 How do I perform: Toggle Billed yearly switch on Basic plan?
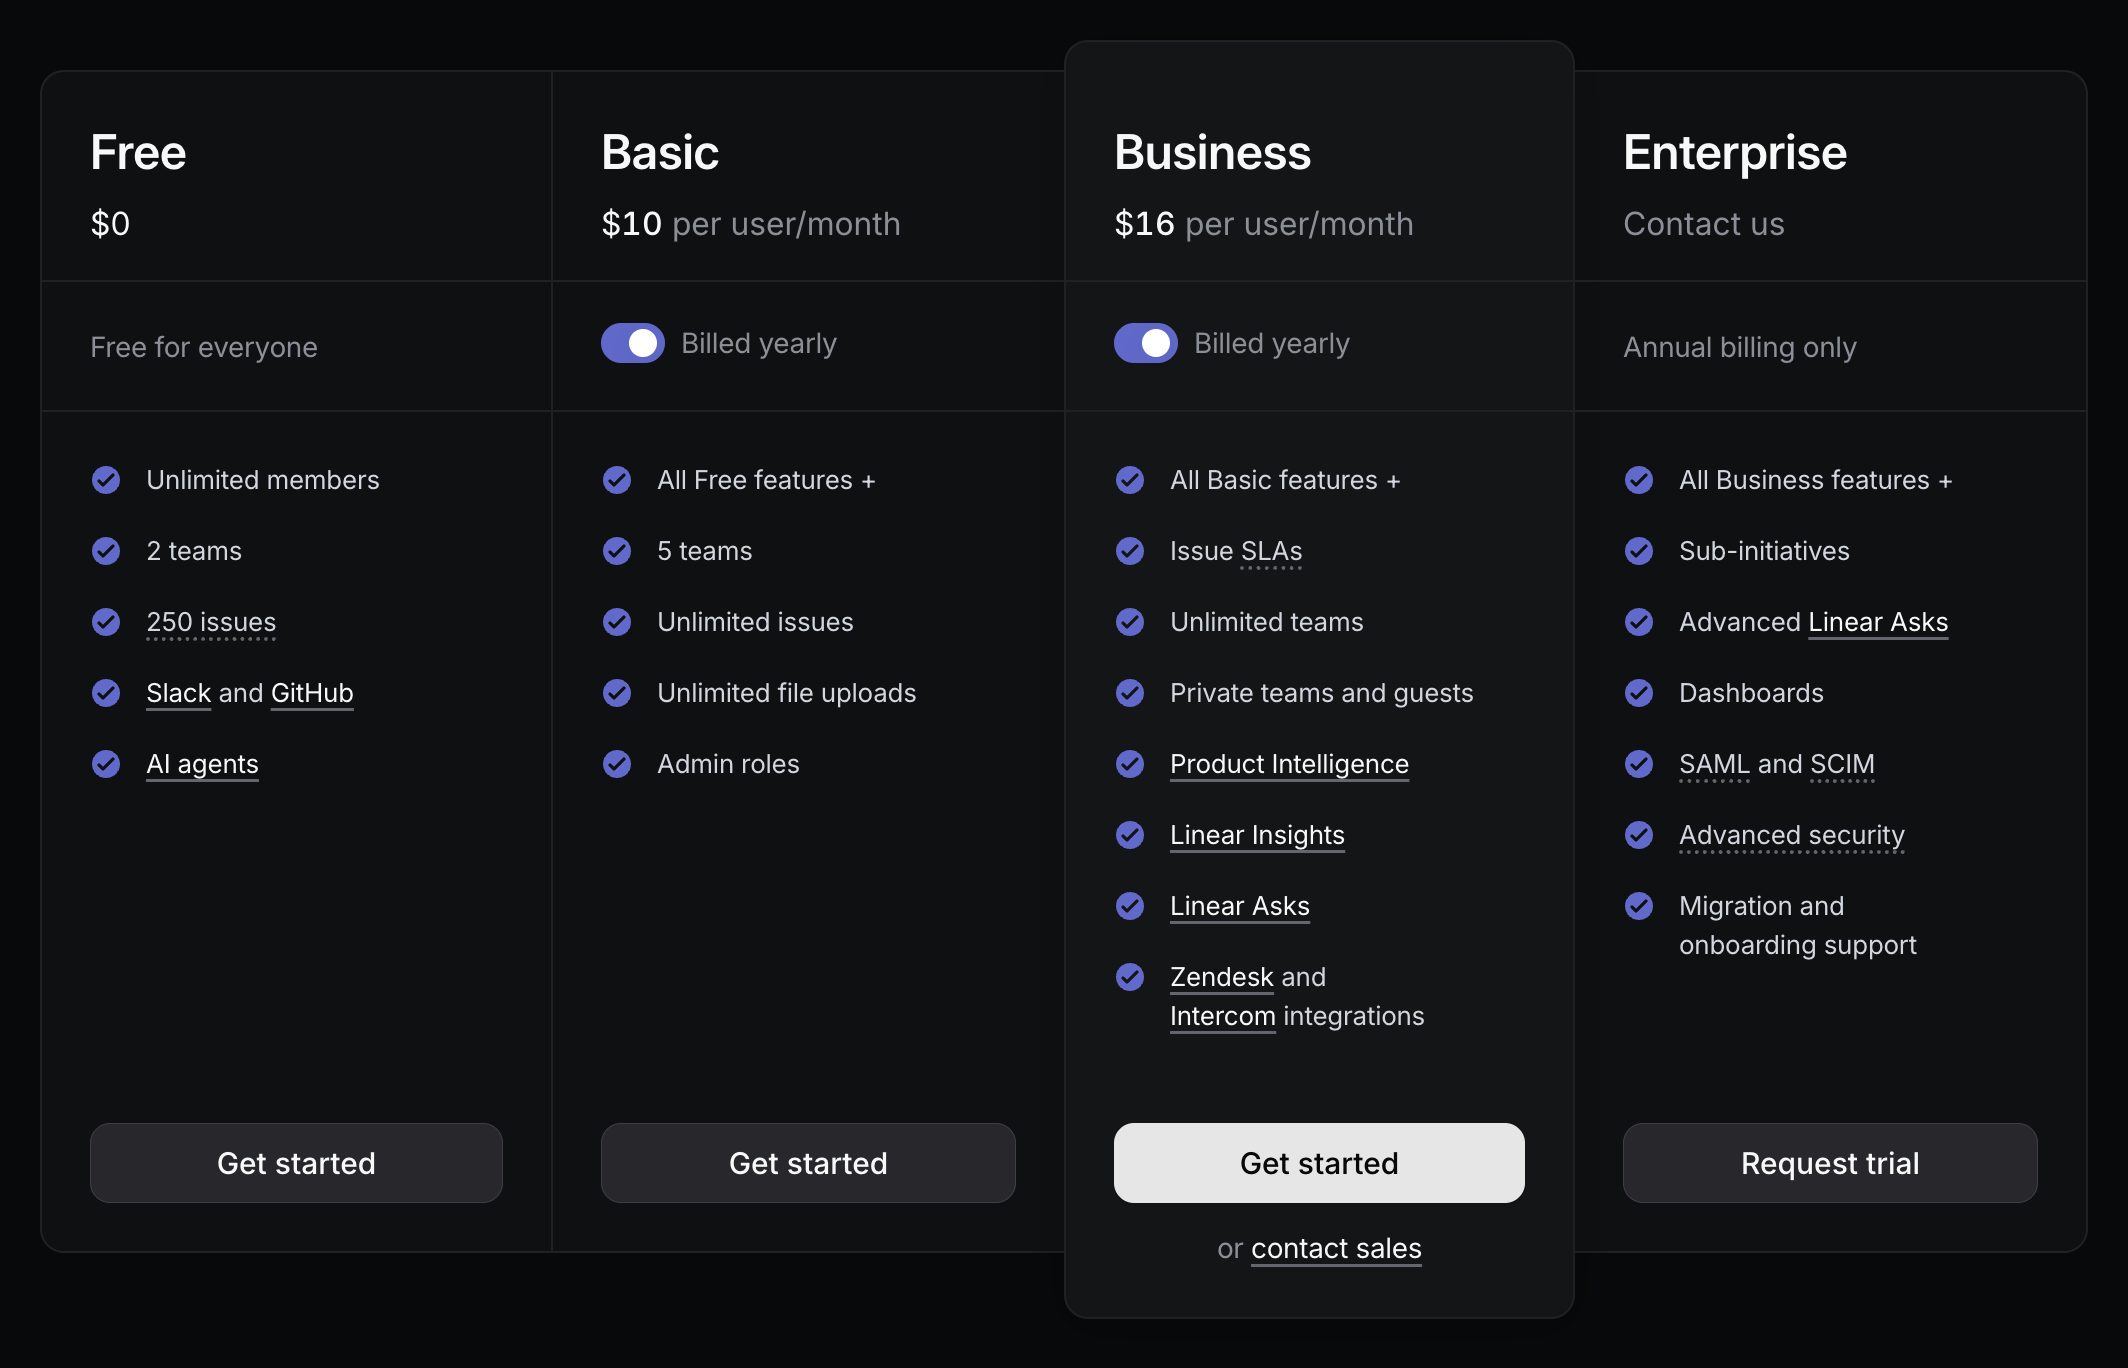[633, 343]
